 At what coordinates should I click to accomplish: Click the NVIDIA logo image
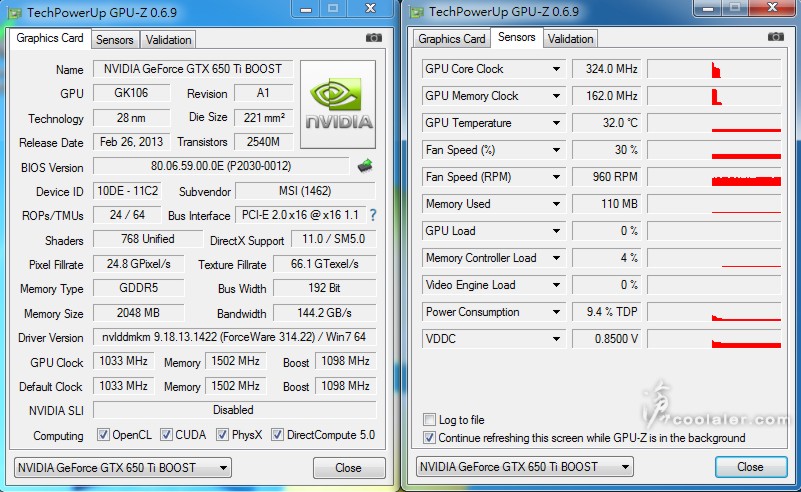coord(338,104)
